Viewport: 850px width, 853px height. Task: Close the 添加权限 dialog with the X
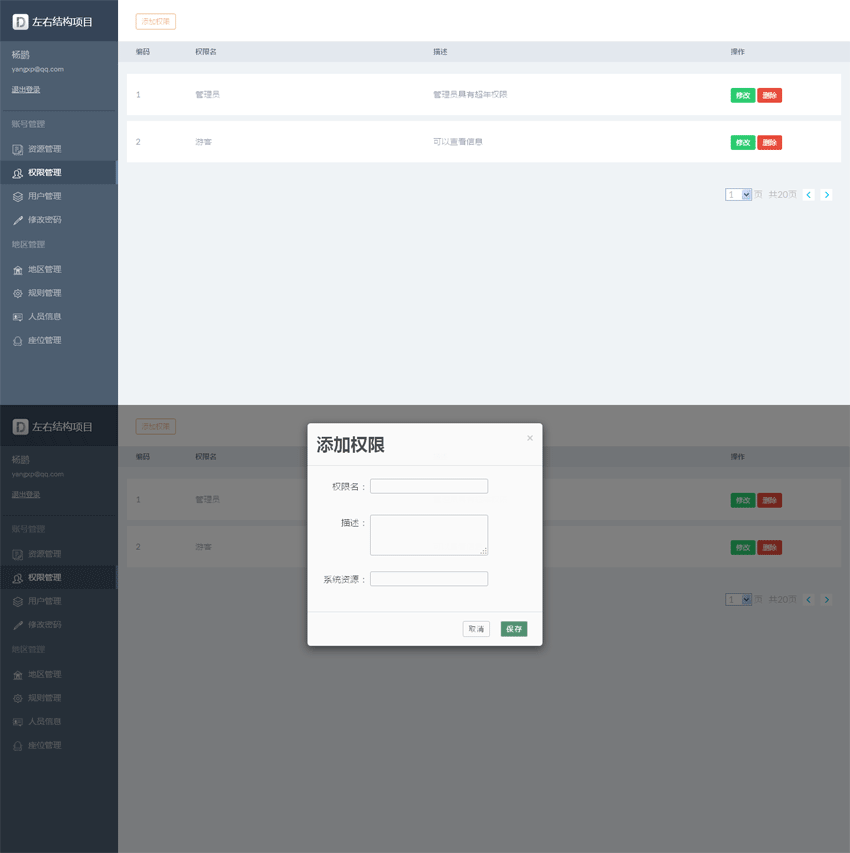click(530, 438)
